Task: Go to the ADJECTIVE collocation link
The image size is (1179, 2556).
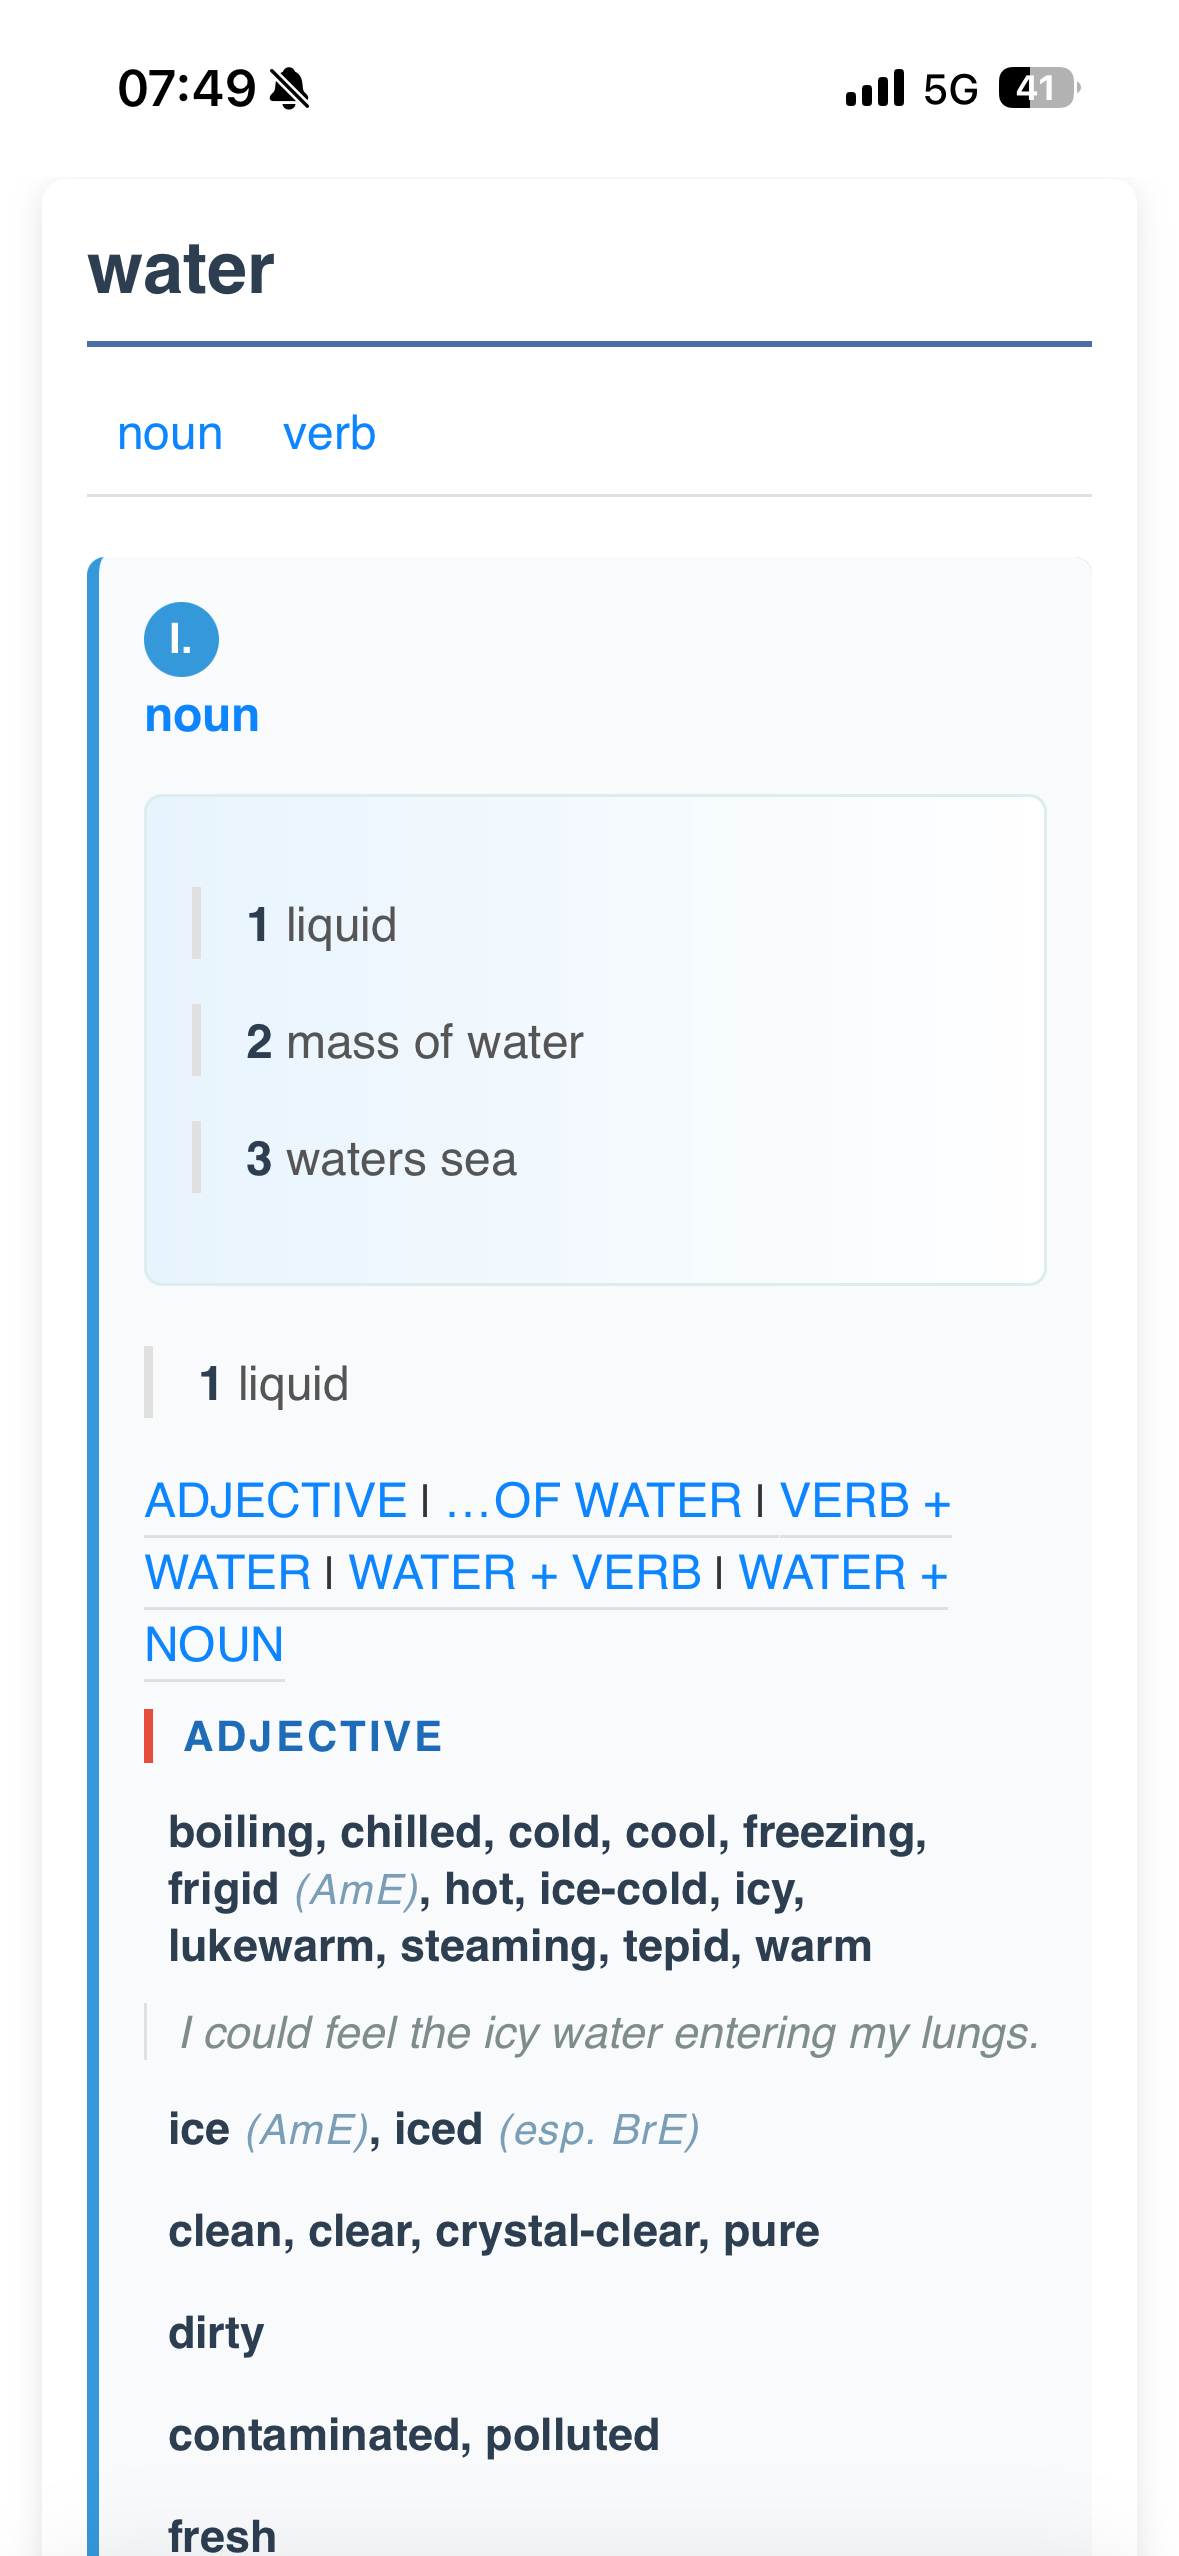Action: [x=276, y=1501]
